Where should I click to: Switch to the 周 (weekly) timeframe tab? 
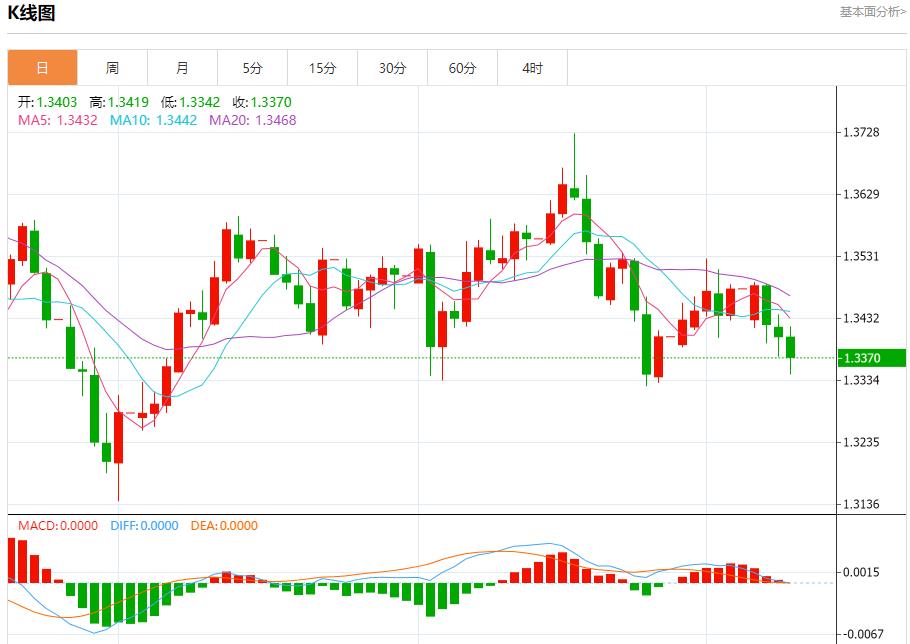tap(111, 67)
